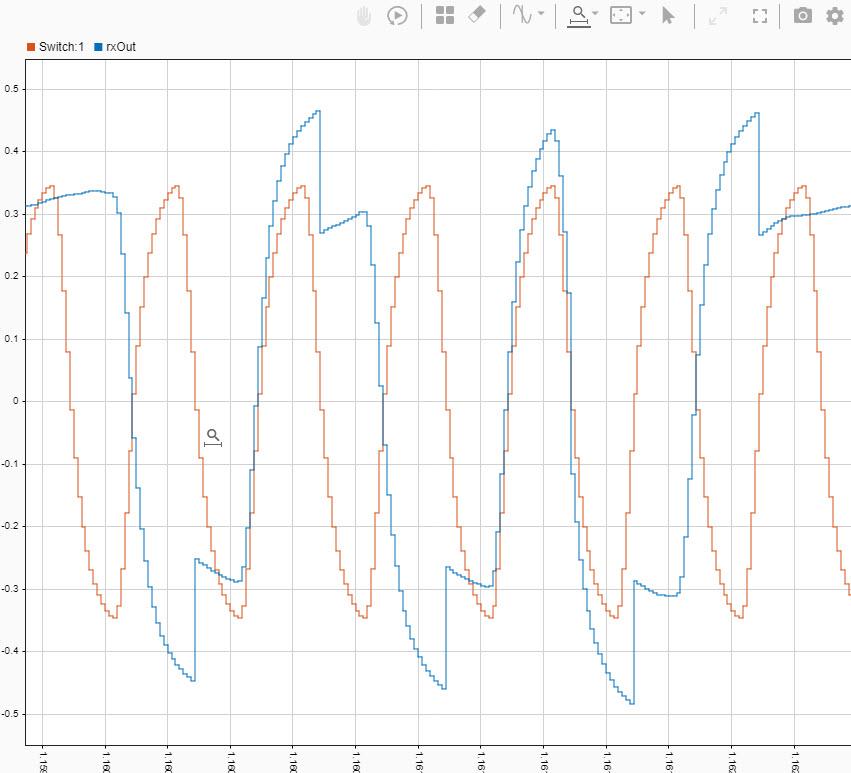Image resolution: width=851 pixels, height=773 pixels.
Task: Select the rectangular zoom region tool
Action: coord(622,15)
